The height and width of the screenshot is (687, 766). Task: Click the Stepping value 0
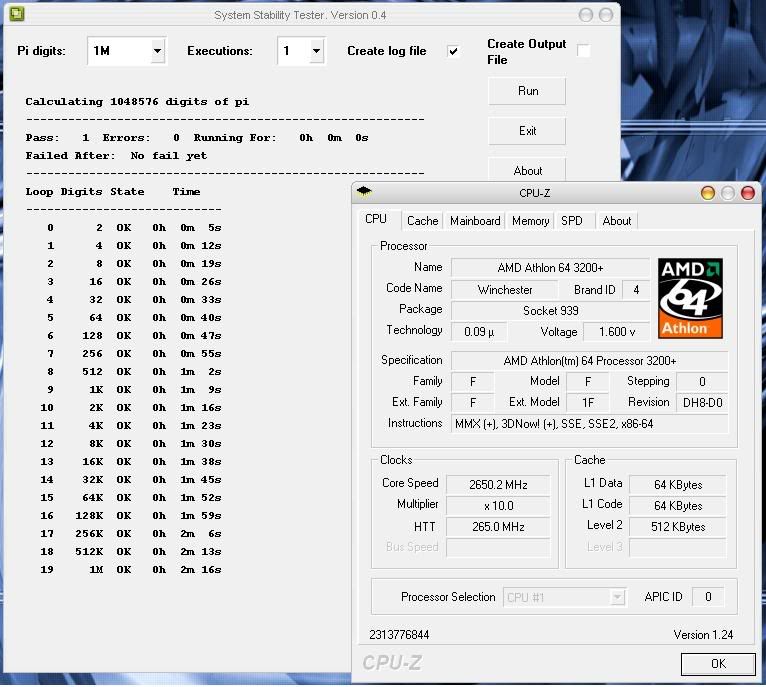702,382
